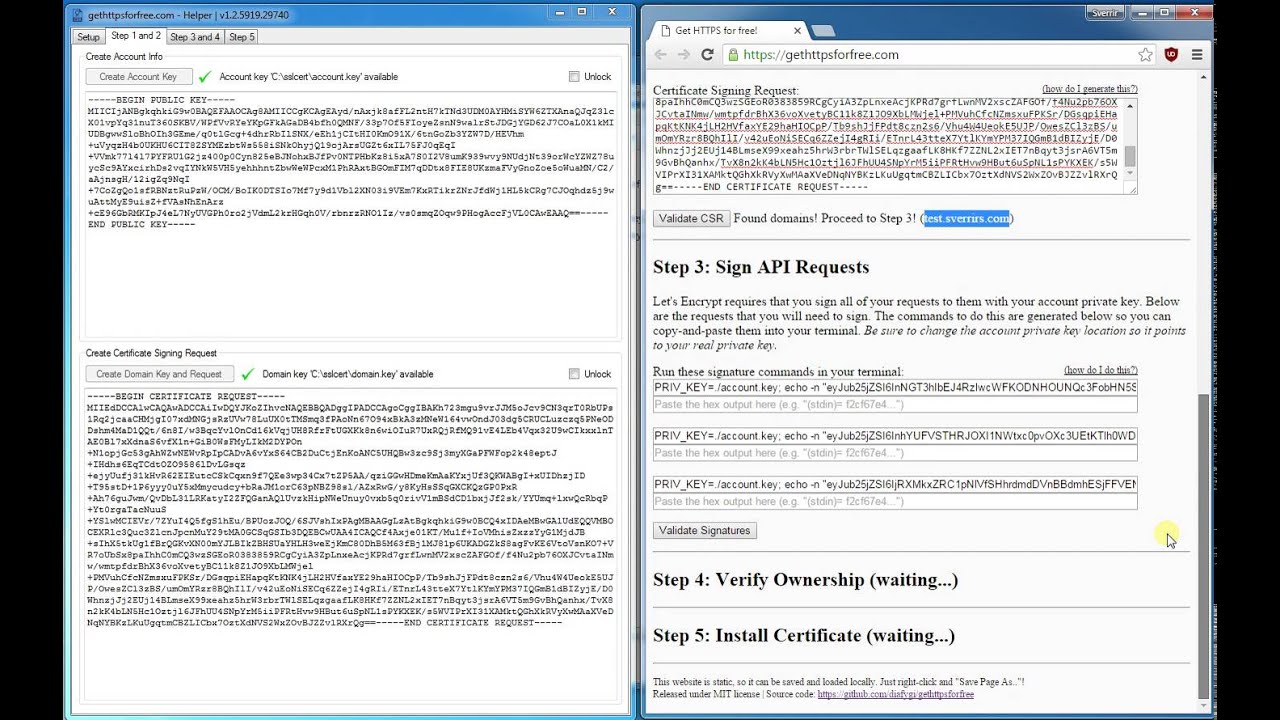1280x720 pixels.
Task: Open the 'how do I generate this?' link
Action: 1089,89
